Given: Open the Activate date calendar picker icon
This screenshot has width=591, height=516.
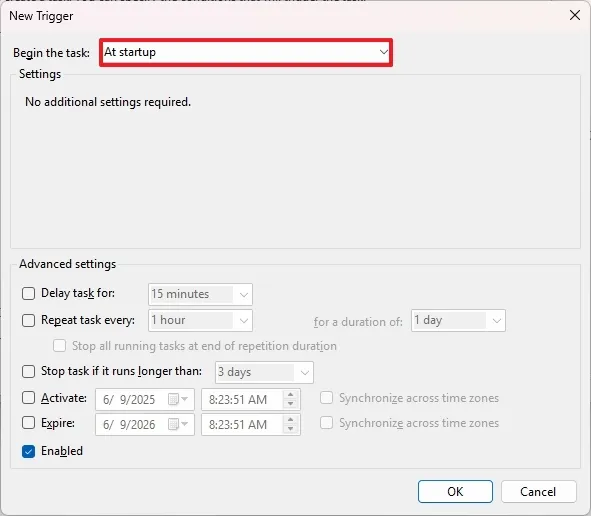Looking at the screenshot, I should click(x=178, y=399).
